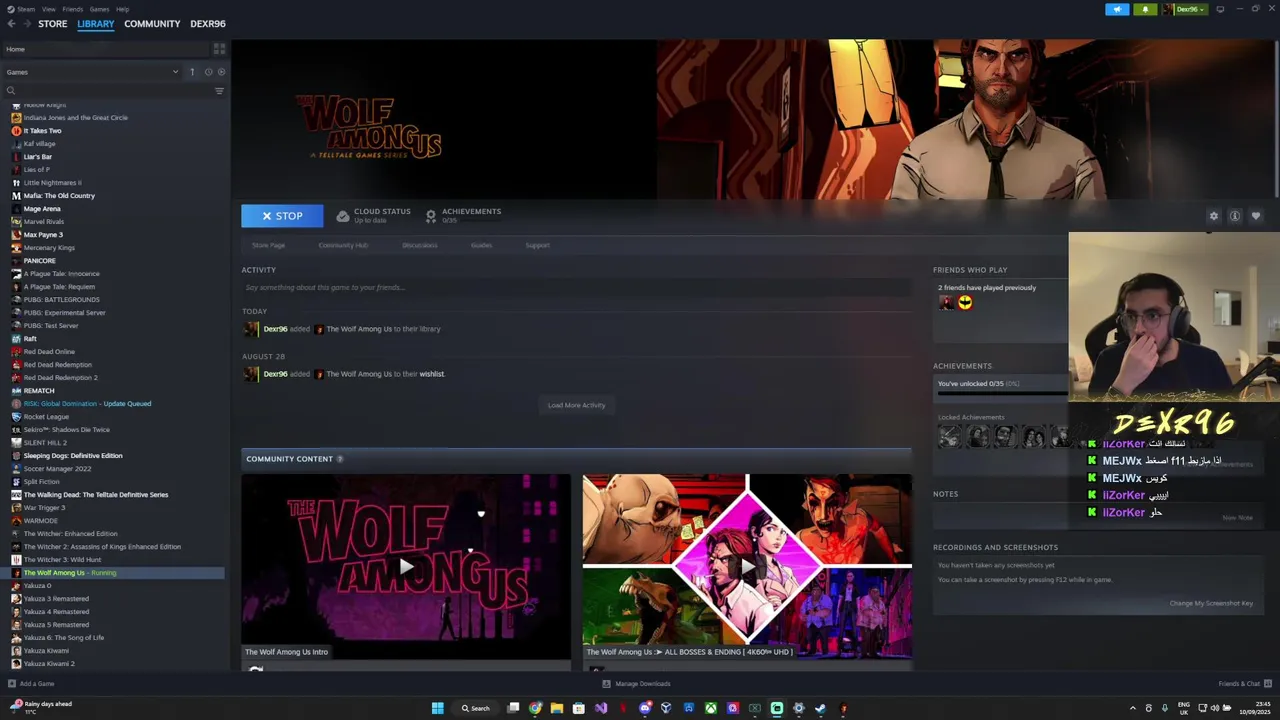The image size is (1280, 720).
Task: Add game to favorites with heart icon
Action: pos(1256,216)
